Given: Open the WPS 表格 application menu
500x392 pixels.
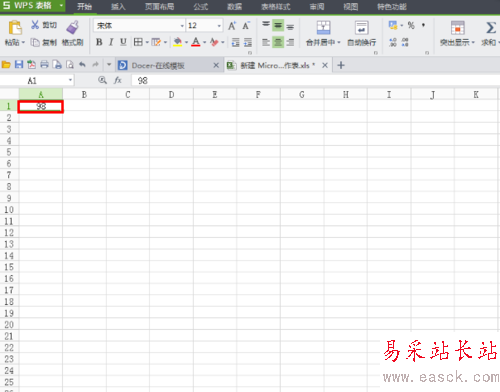Looking at the screenshot, I should pyautogui.click(x=32, y=6).
